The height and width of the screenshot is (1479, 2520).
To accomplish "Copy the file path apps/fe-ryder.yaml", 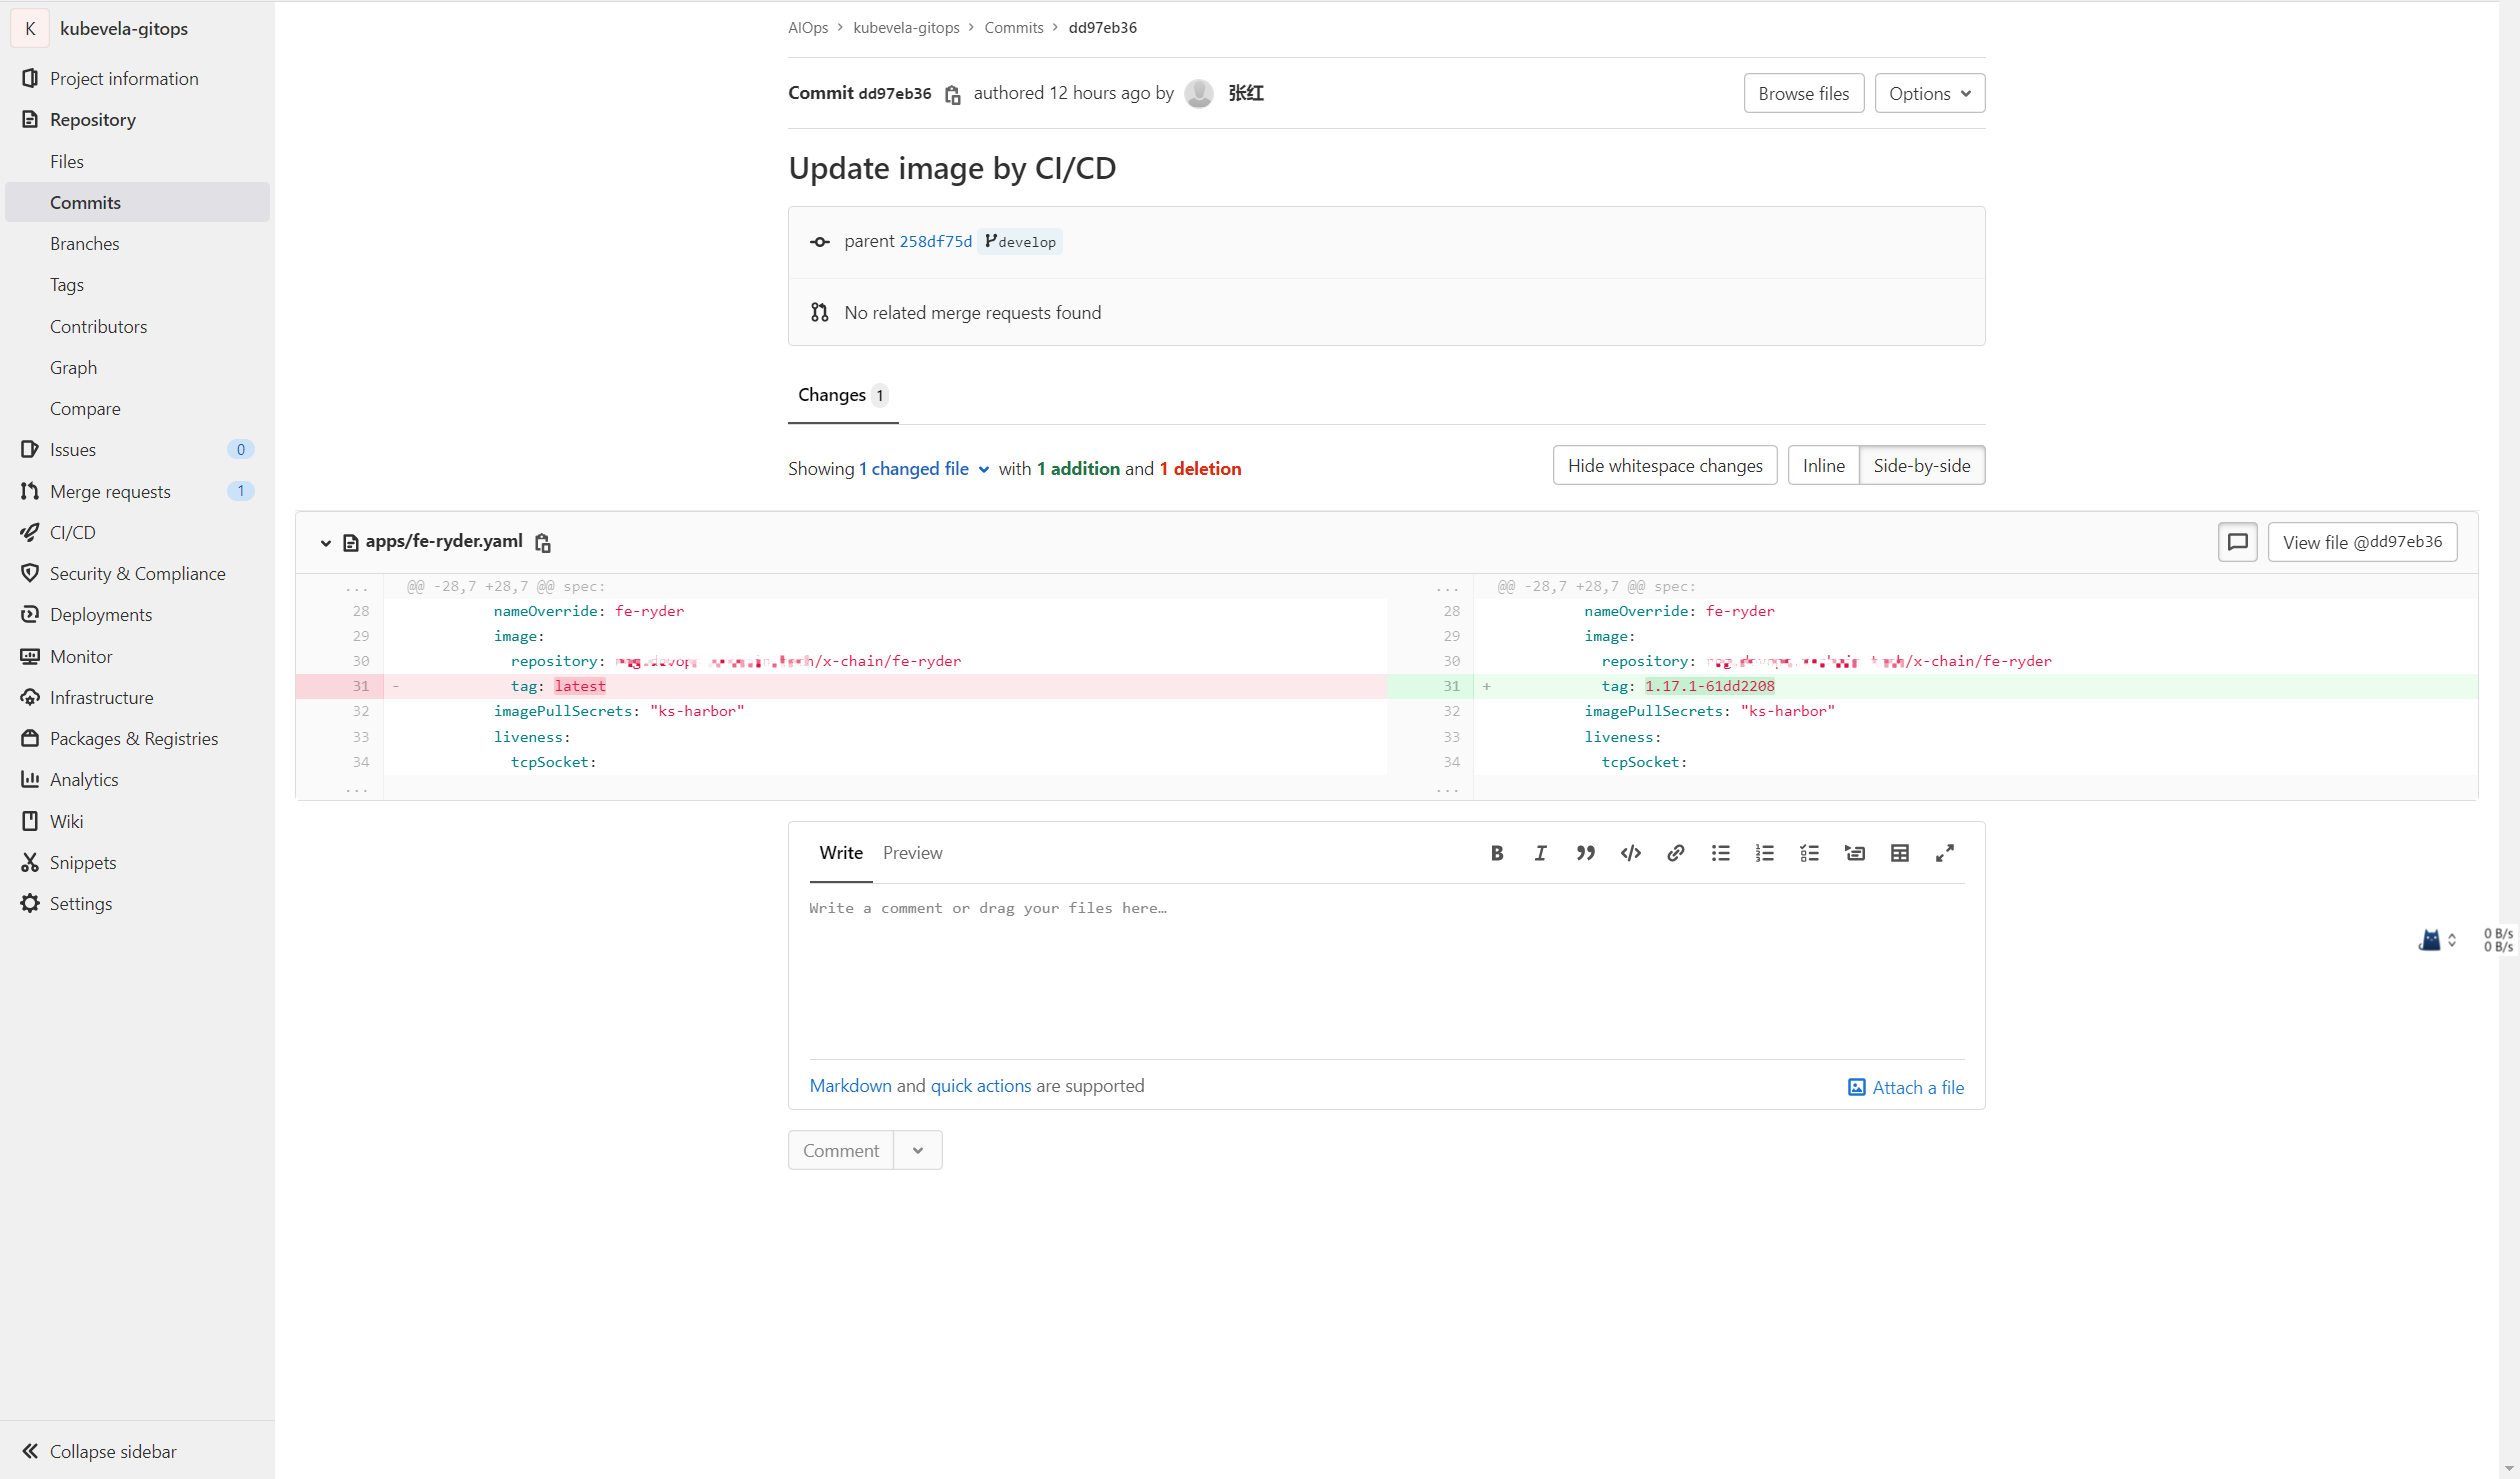I will tap(543, 541).
